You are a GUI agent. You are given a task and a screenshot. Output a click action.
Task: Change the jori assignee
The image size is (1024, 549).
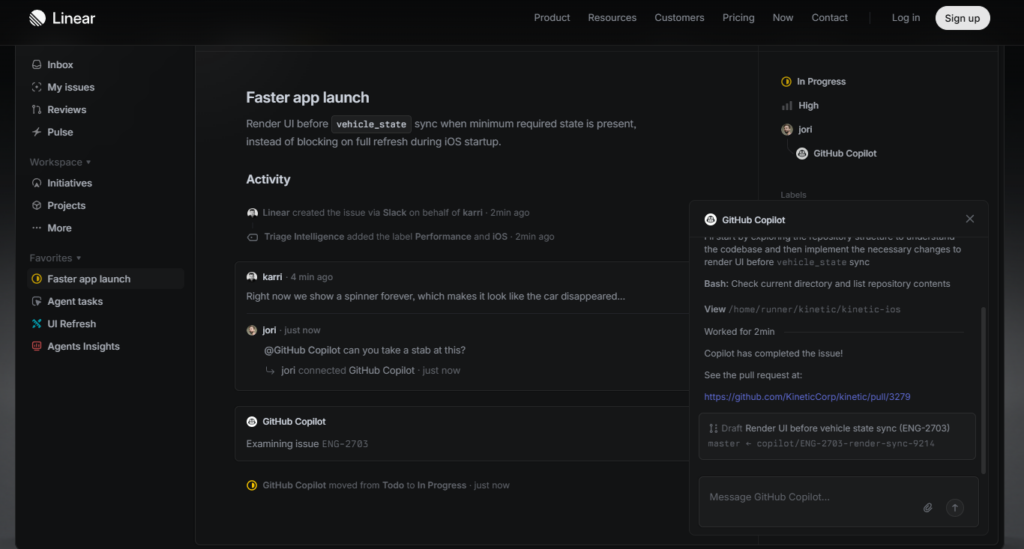pyautogui.click(x=797, y=129)
